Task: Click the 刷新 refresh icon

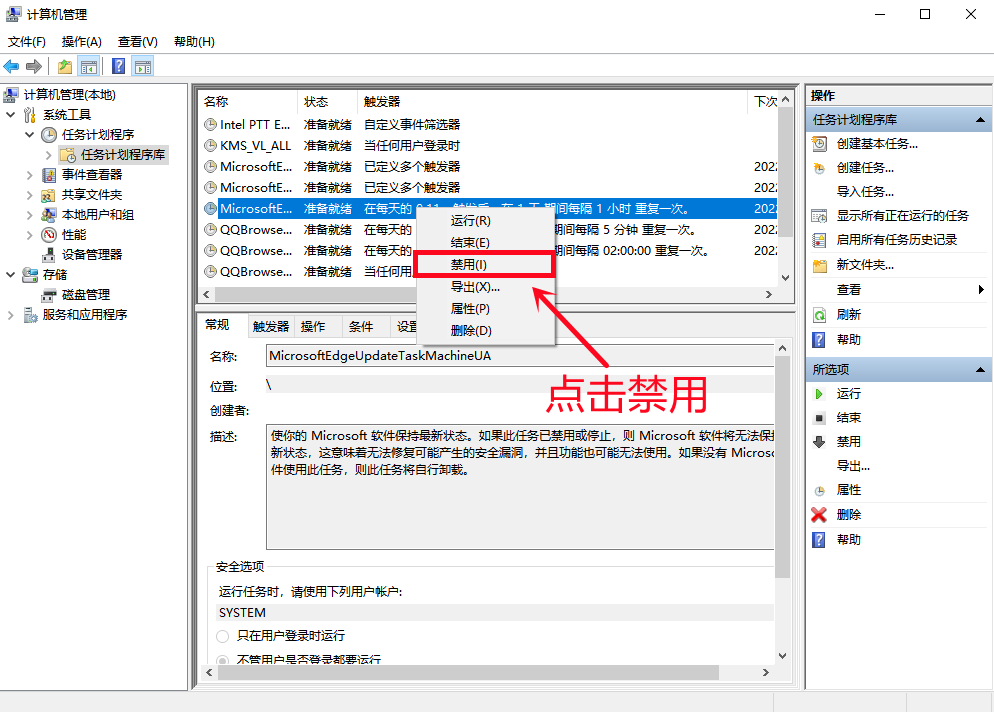Action: 820,315
